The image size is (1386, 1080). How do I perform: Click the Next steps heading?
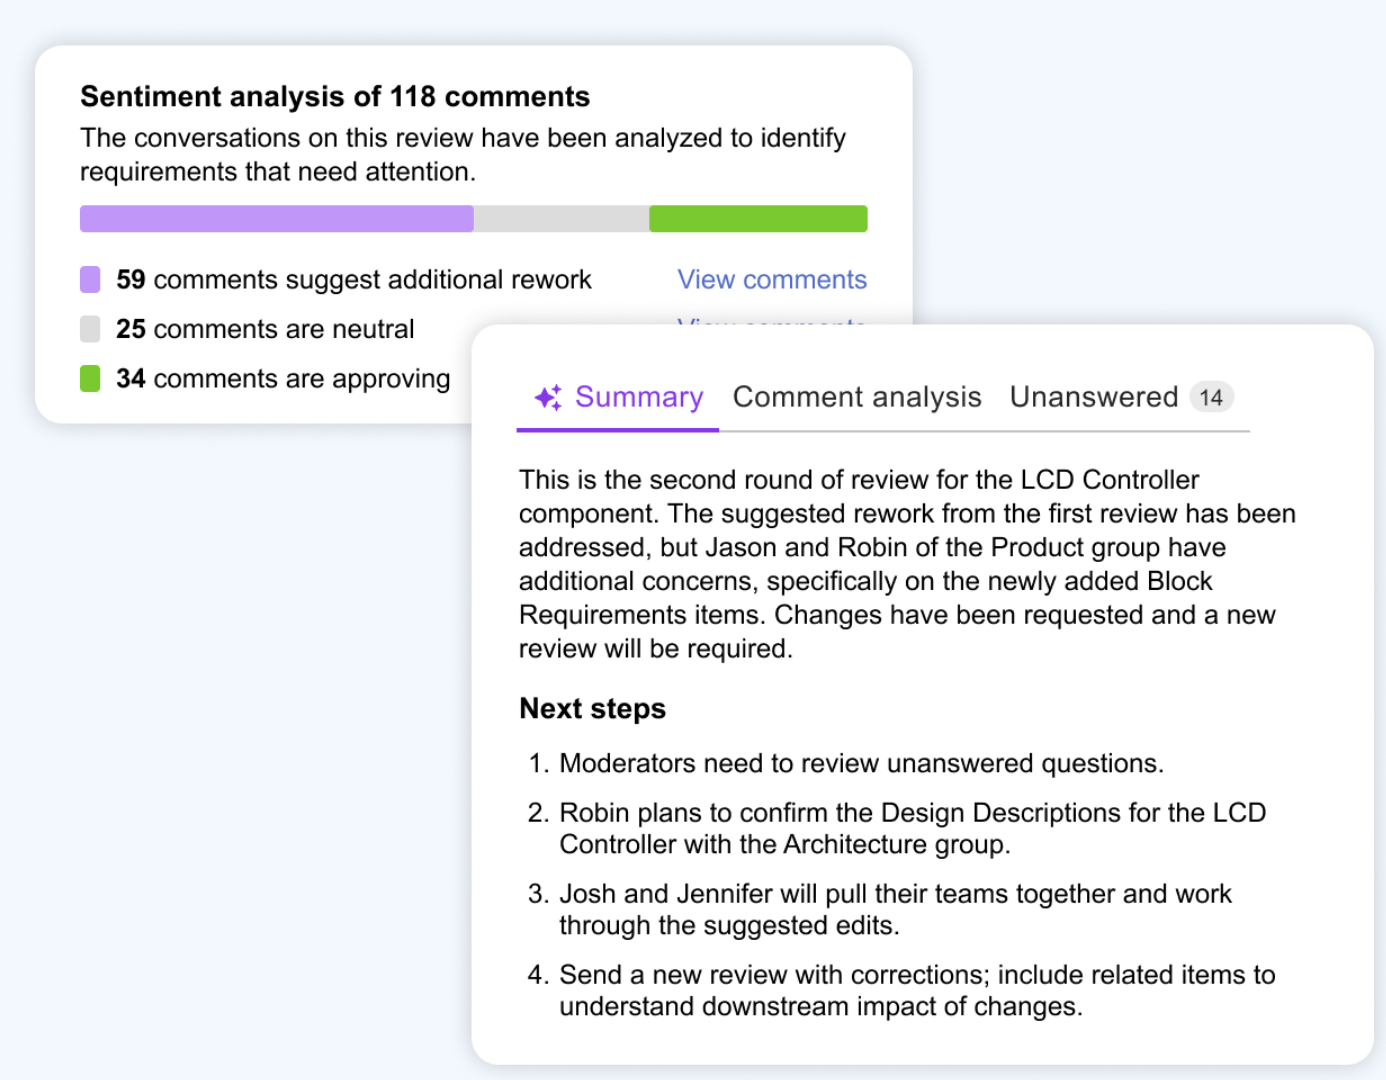click(x=592, y=709)
